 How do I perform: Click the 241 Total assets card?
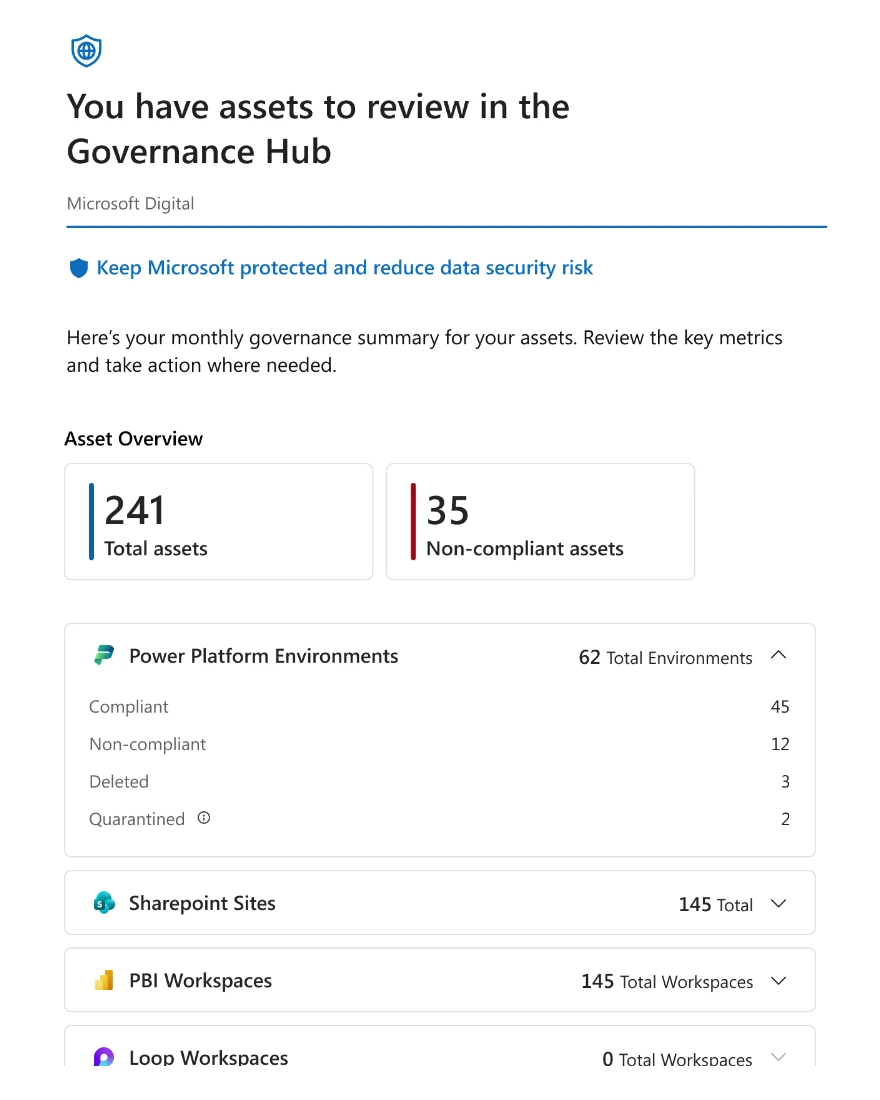point(218,521)
